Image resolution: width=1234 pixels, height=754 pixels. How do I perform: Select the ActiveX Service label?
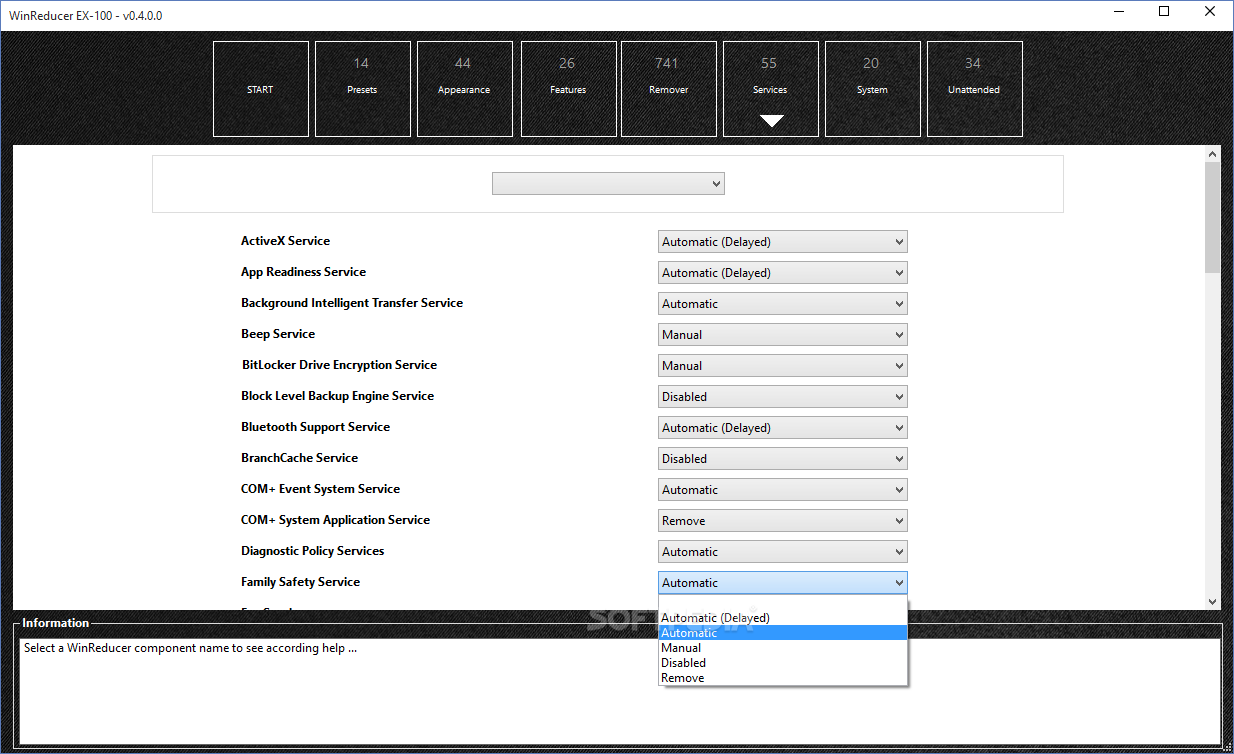[285, 241]
